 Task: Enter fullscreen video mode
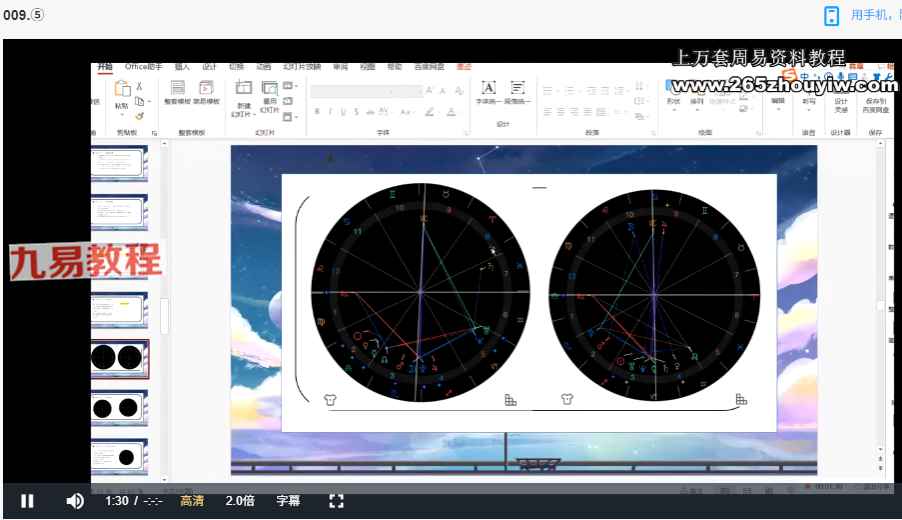click(x=337, y=501)
